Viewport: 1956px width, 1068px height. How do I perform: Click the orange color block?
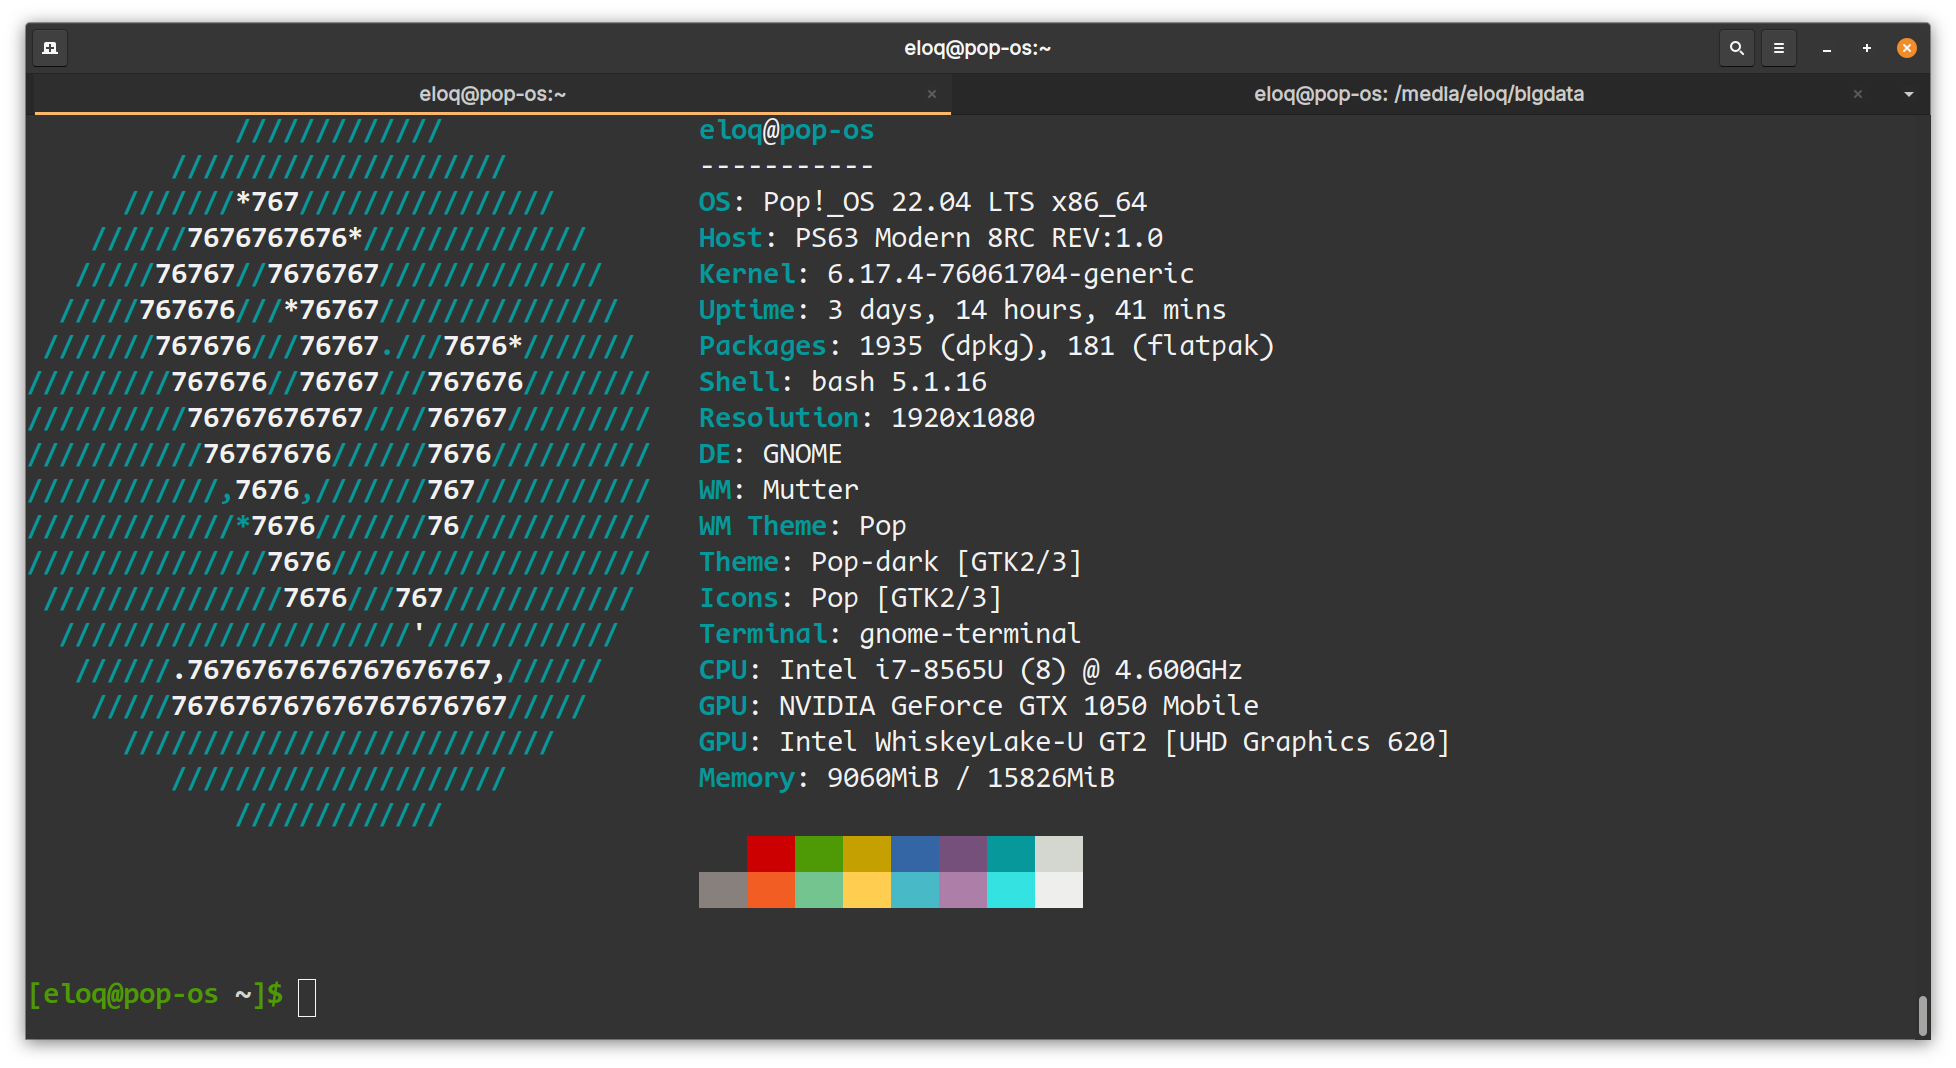(x=770, y=890)
